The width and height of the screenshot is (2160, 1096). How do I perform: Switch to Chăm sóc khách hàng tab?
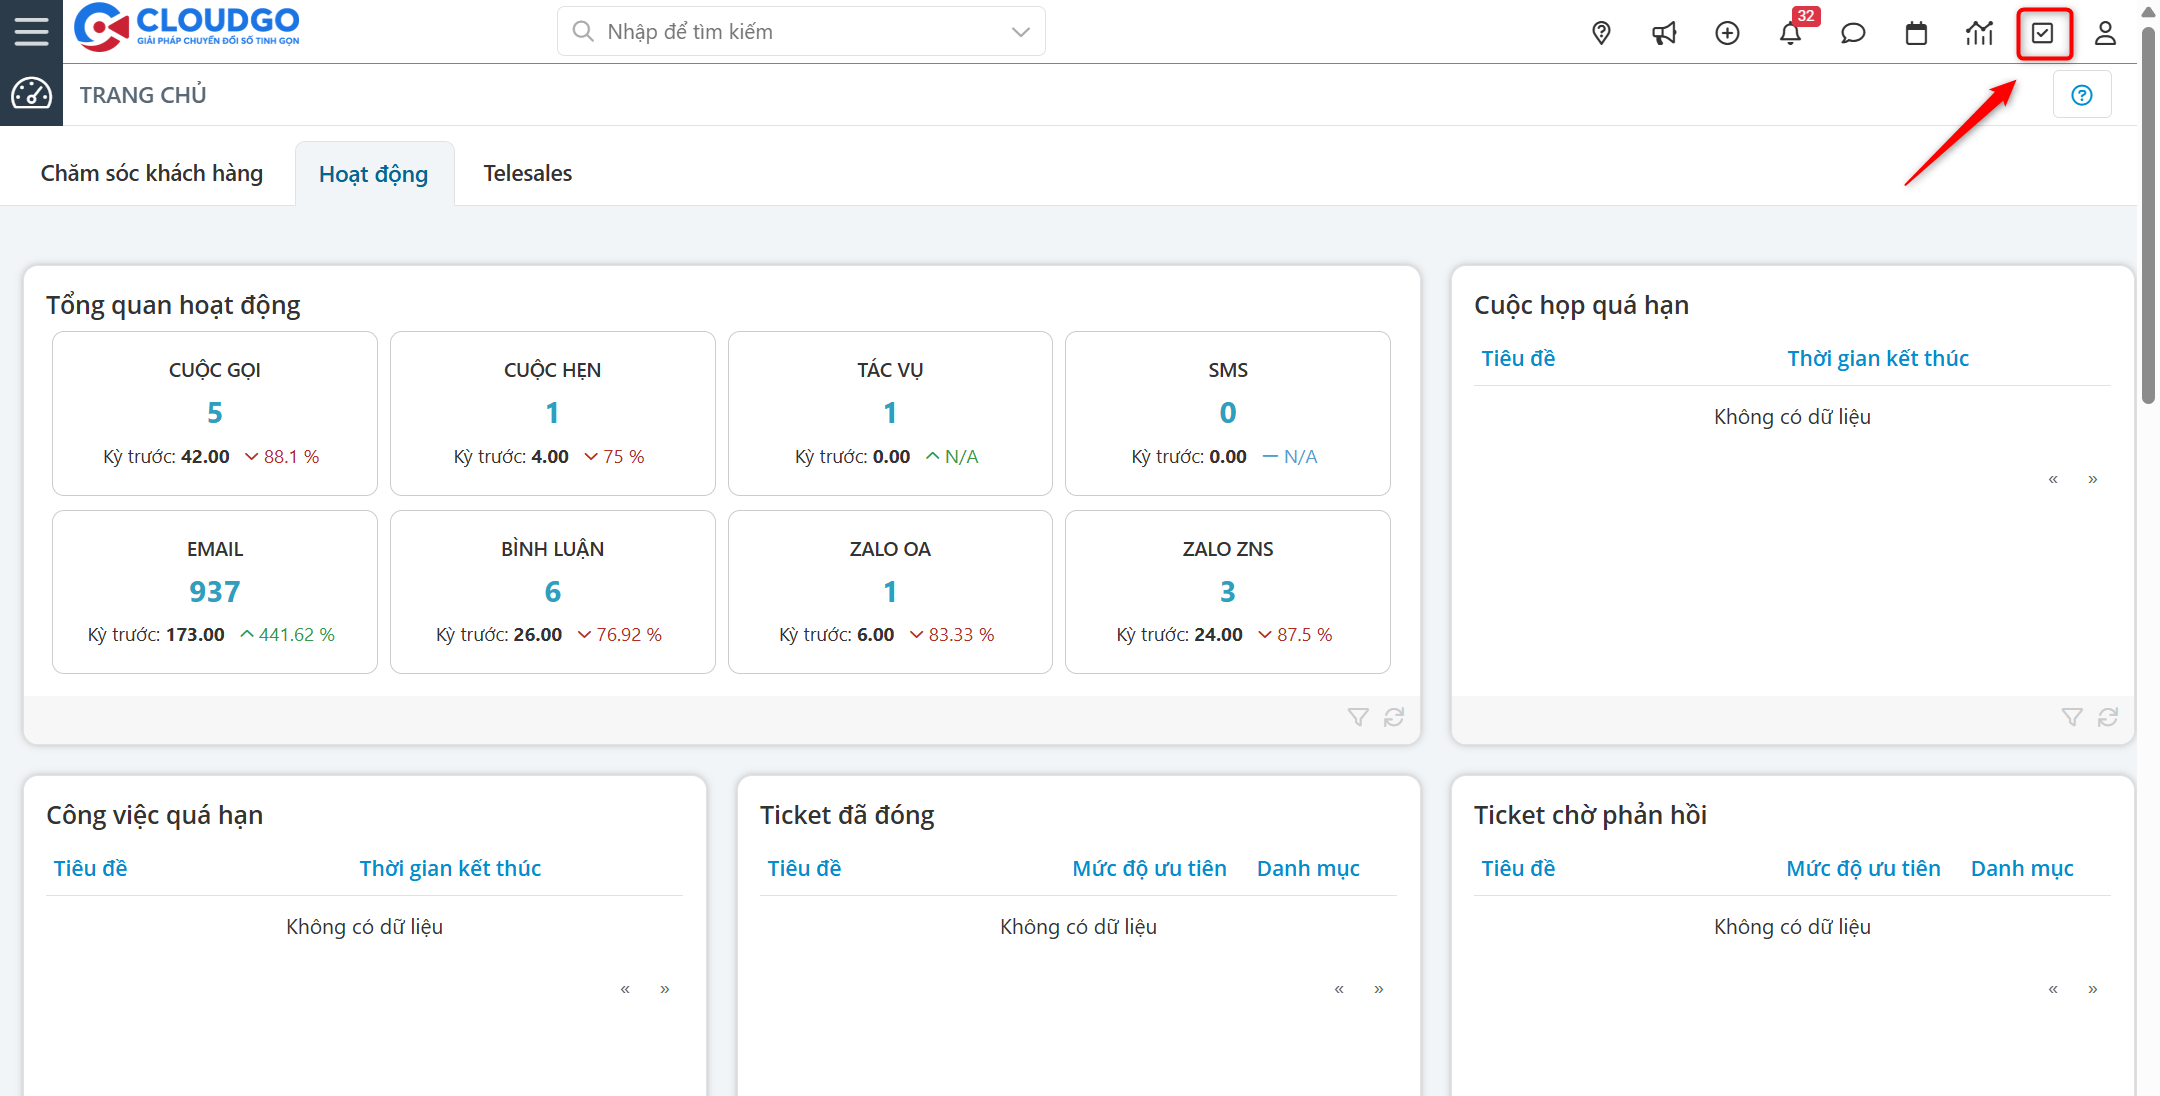tap(152, 174)
